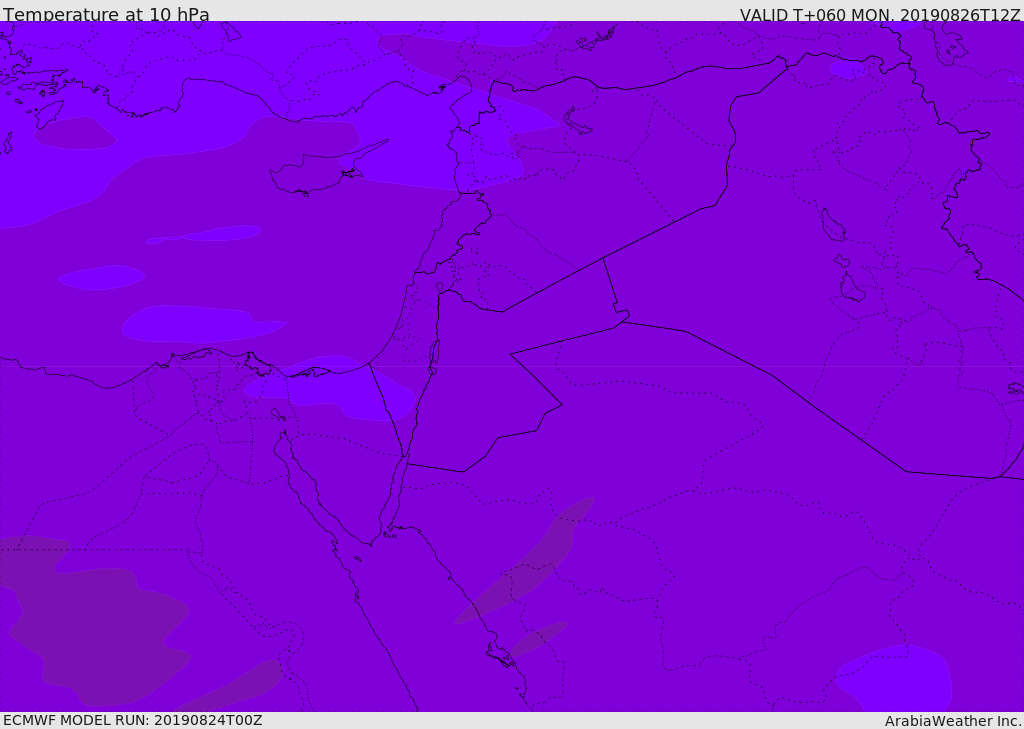
Task: Click the 'ArabiaWeather Inc' credit text
Action: pyautogui.click(x=953, y=721)
